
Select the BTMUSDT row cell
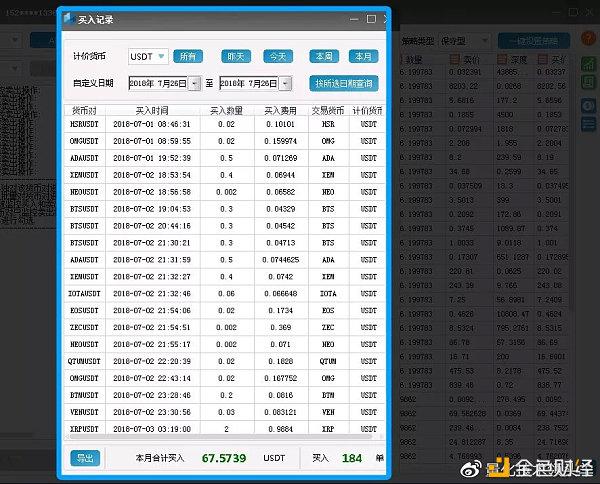click(x=84, y=395)
